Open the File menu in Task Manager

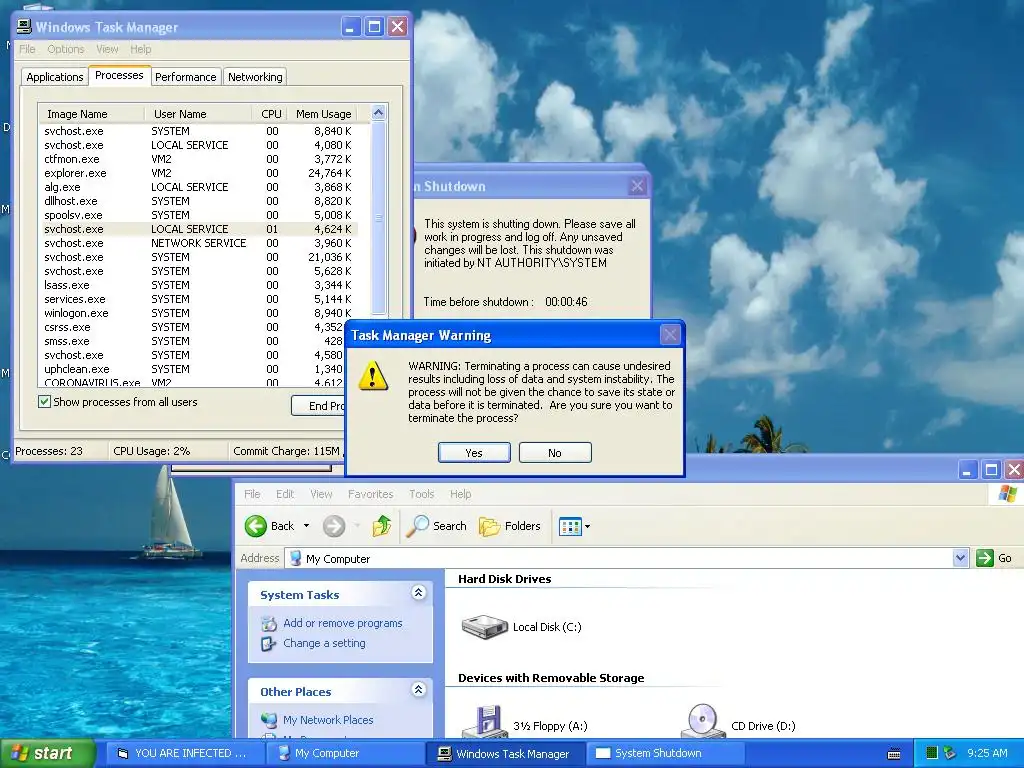27,49
